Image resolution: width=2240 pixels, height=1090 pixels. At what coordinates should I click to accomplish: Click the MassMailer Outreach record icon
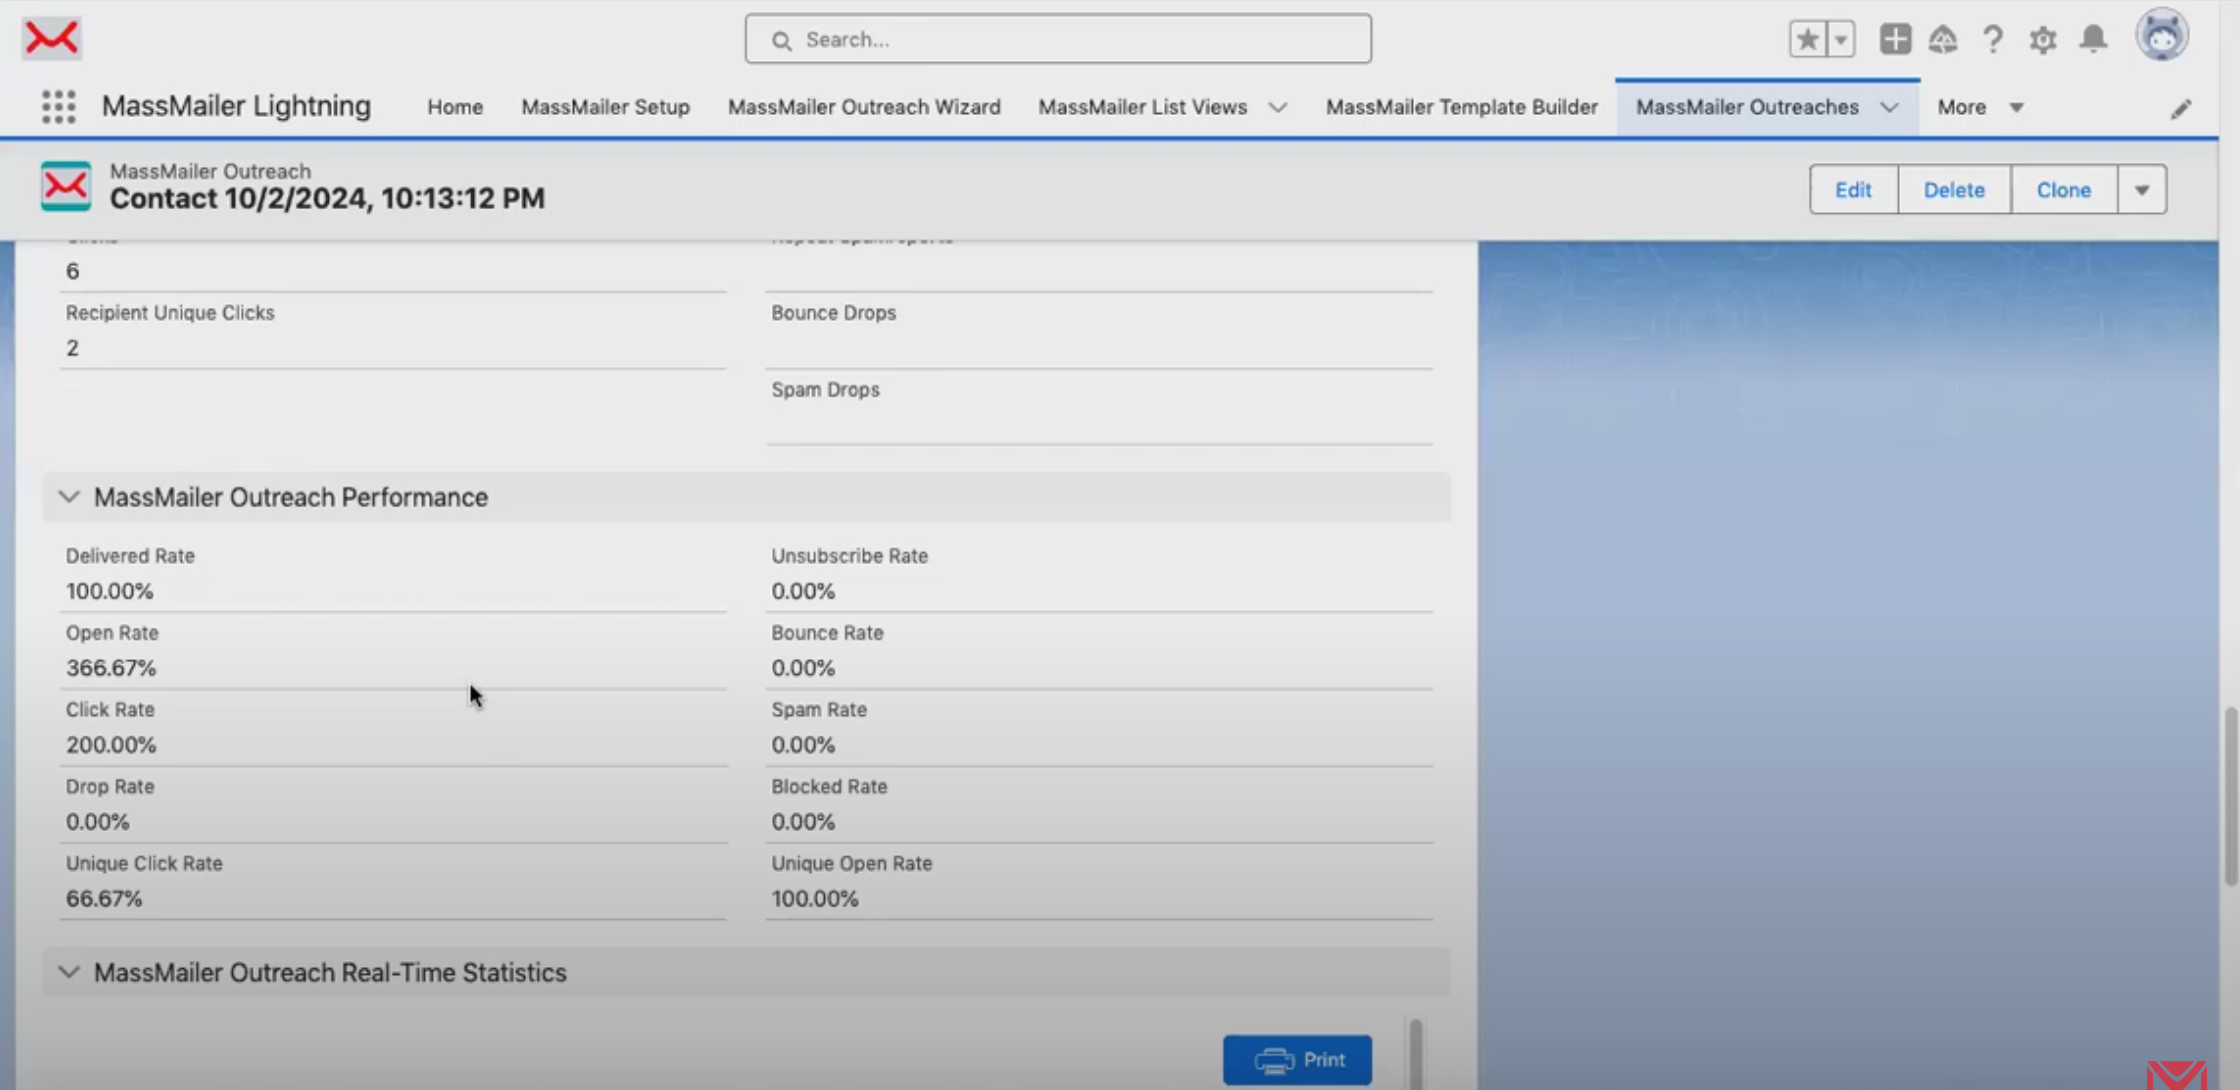(x=66, y=186)
